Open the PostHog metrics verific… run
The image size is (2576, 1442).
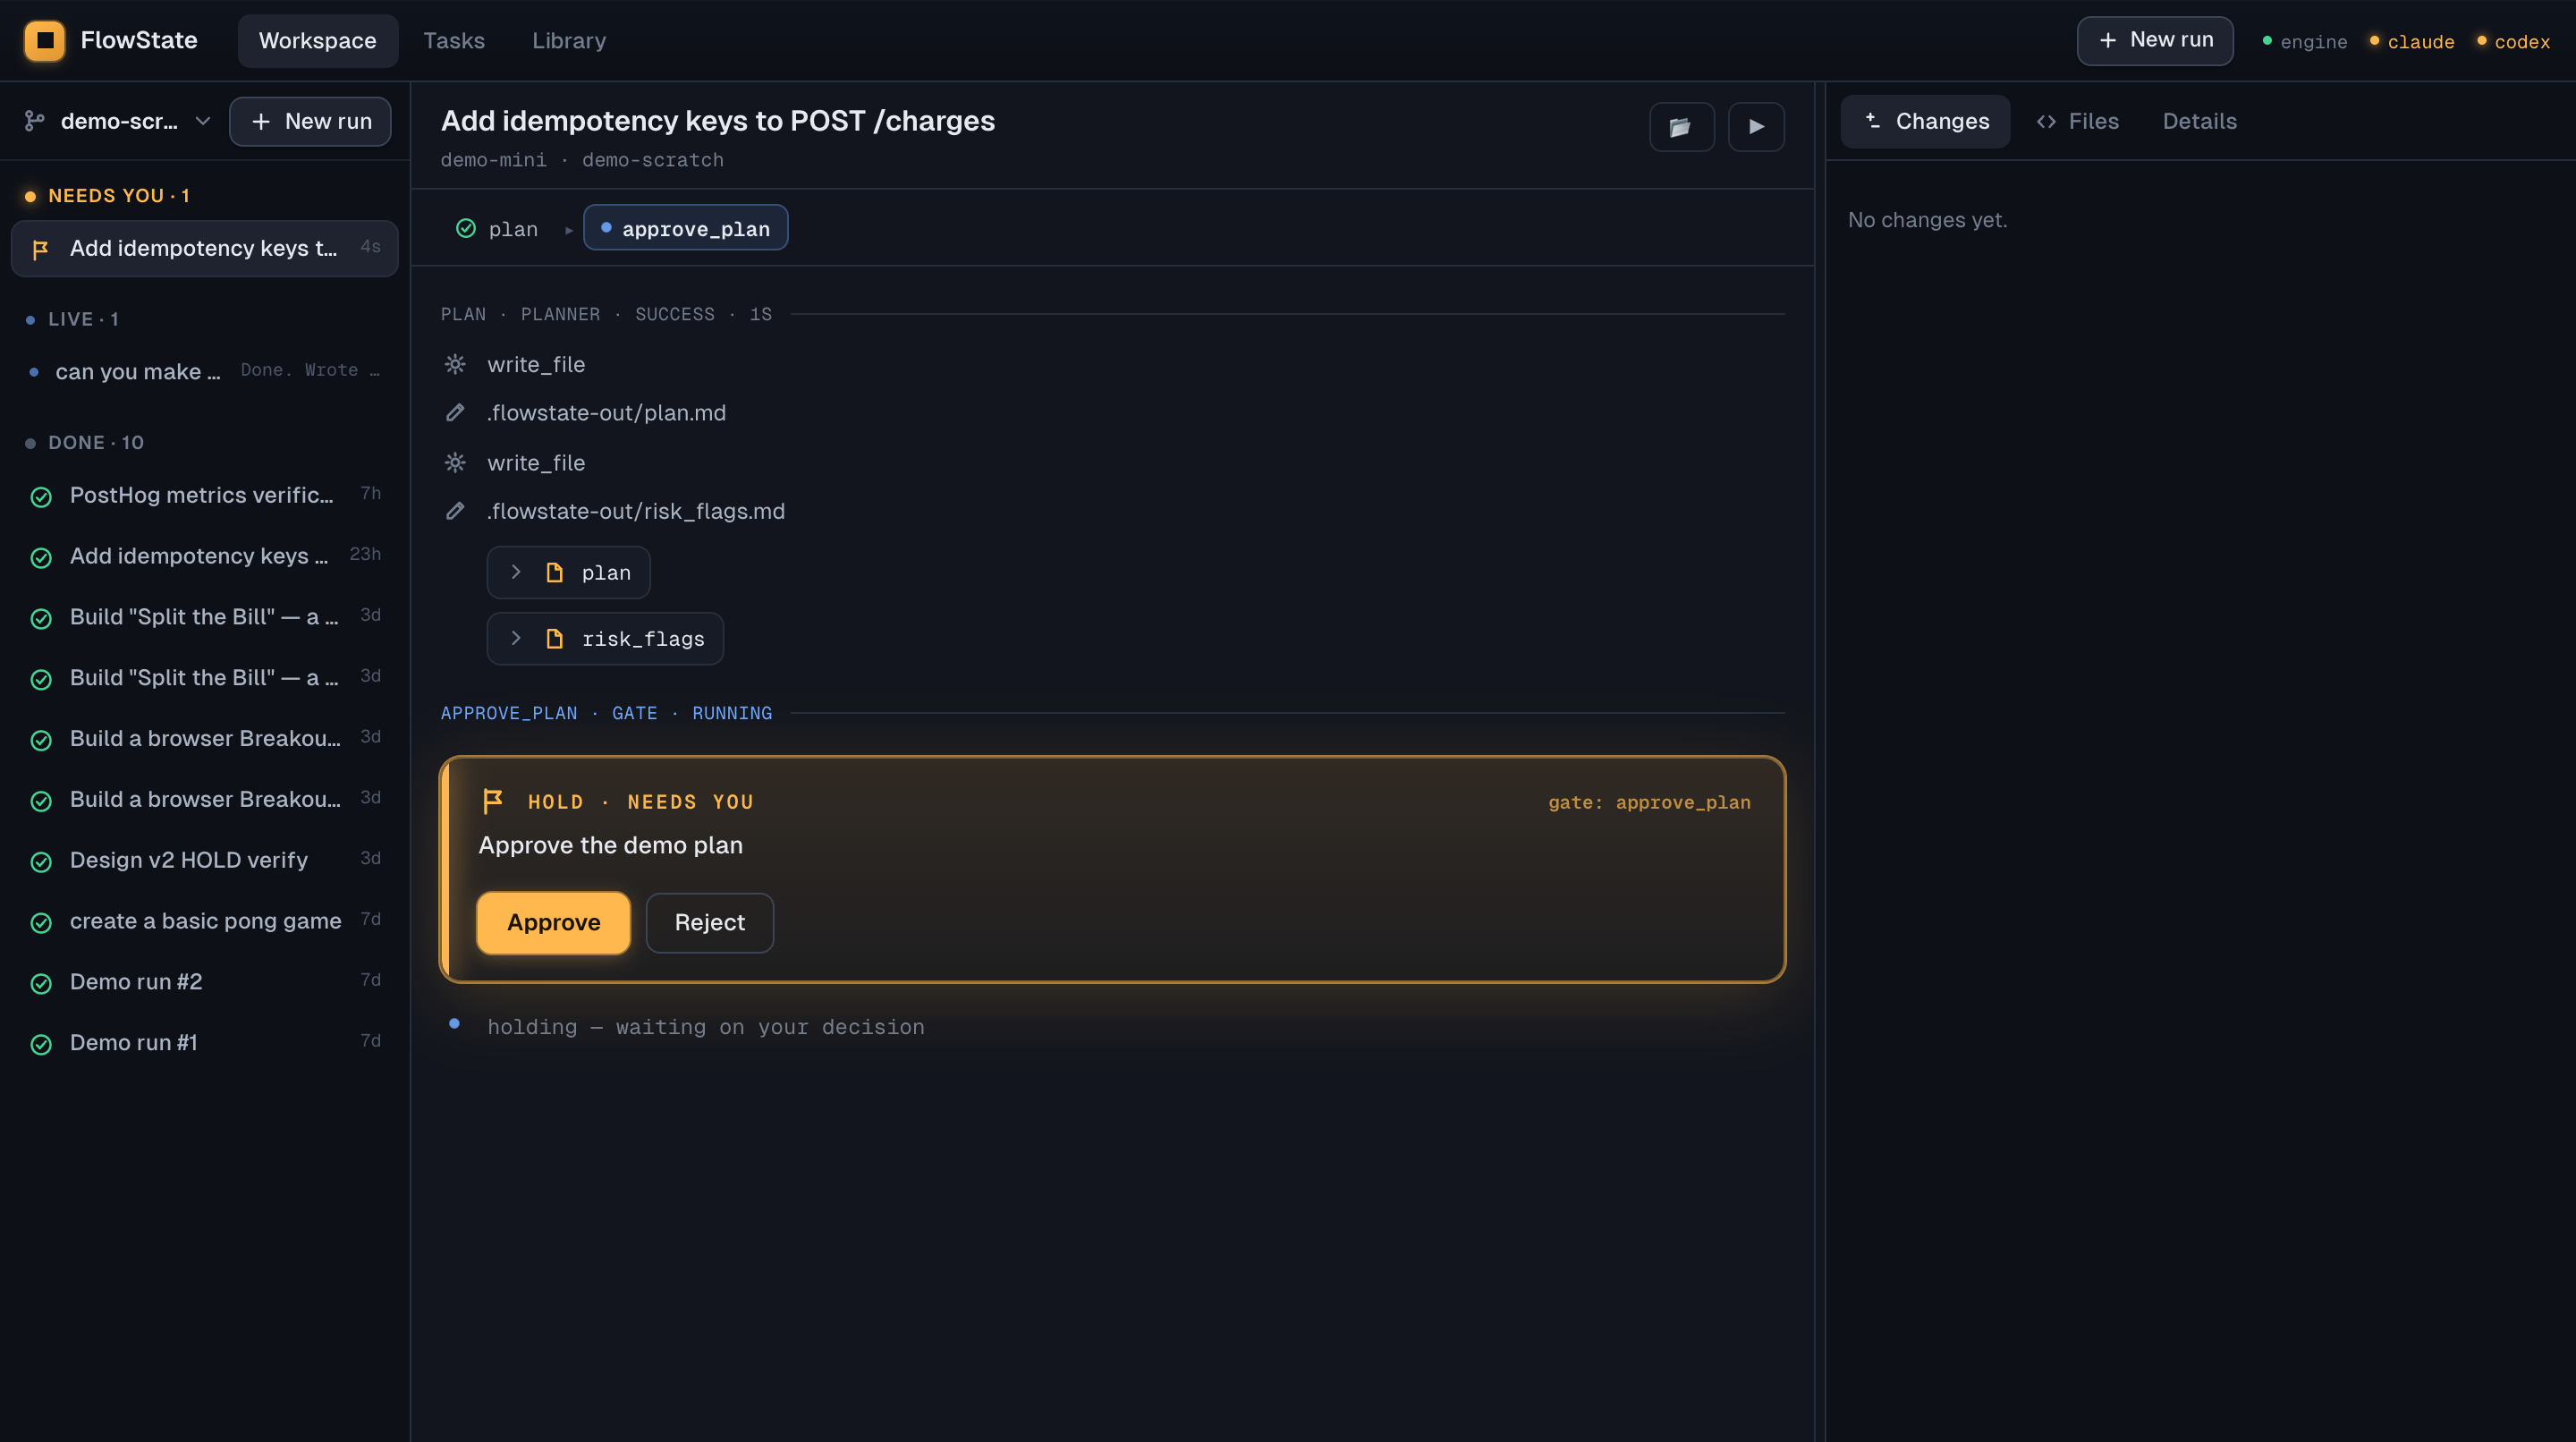(x=205, y=495)
